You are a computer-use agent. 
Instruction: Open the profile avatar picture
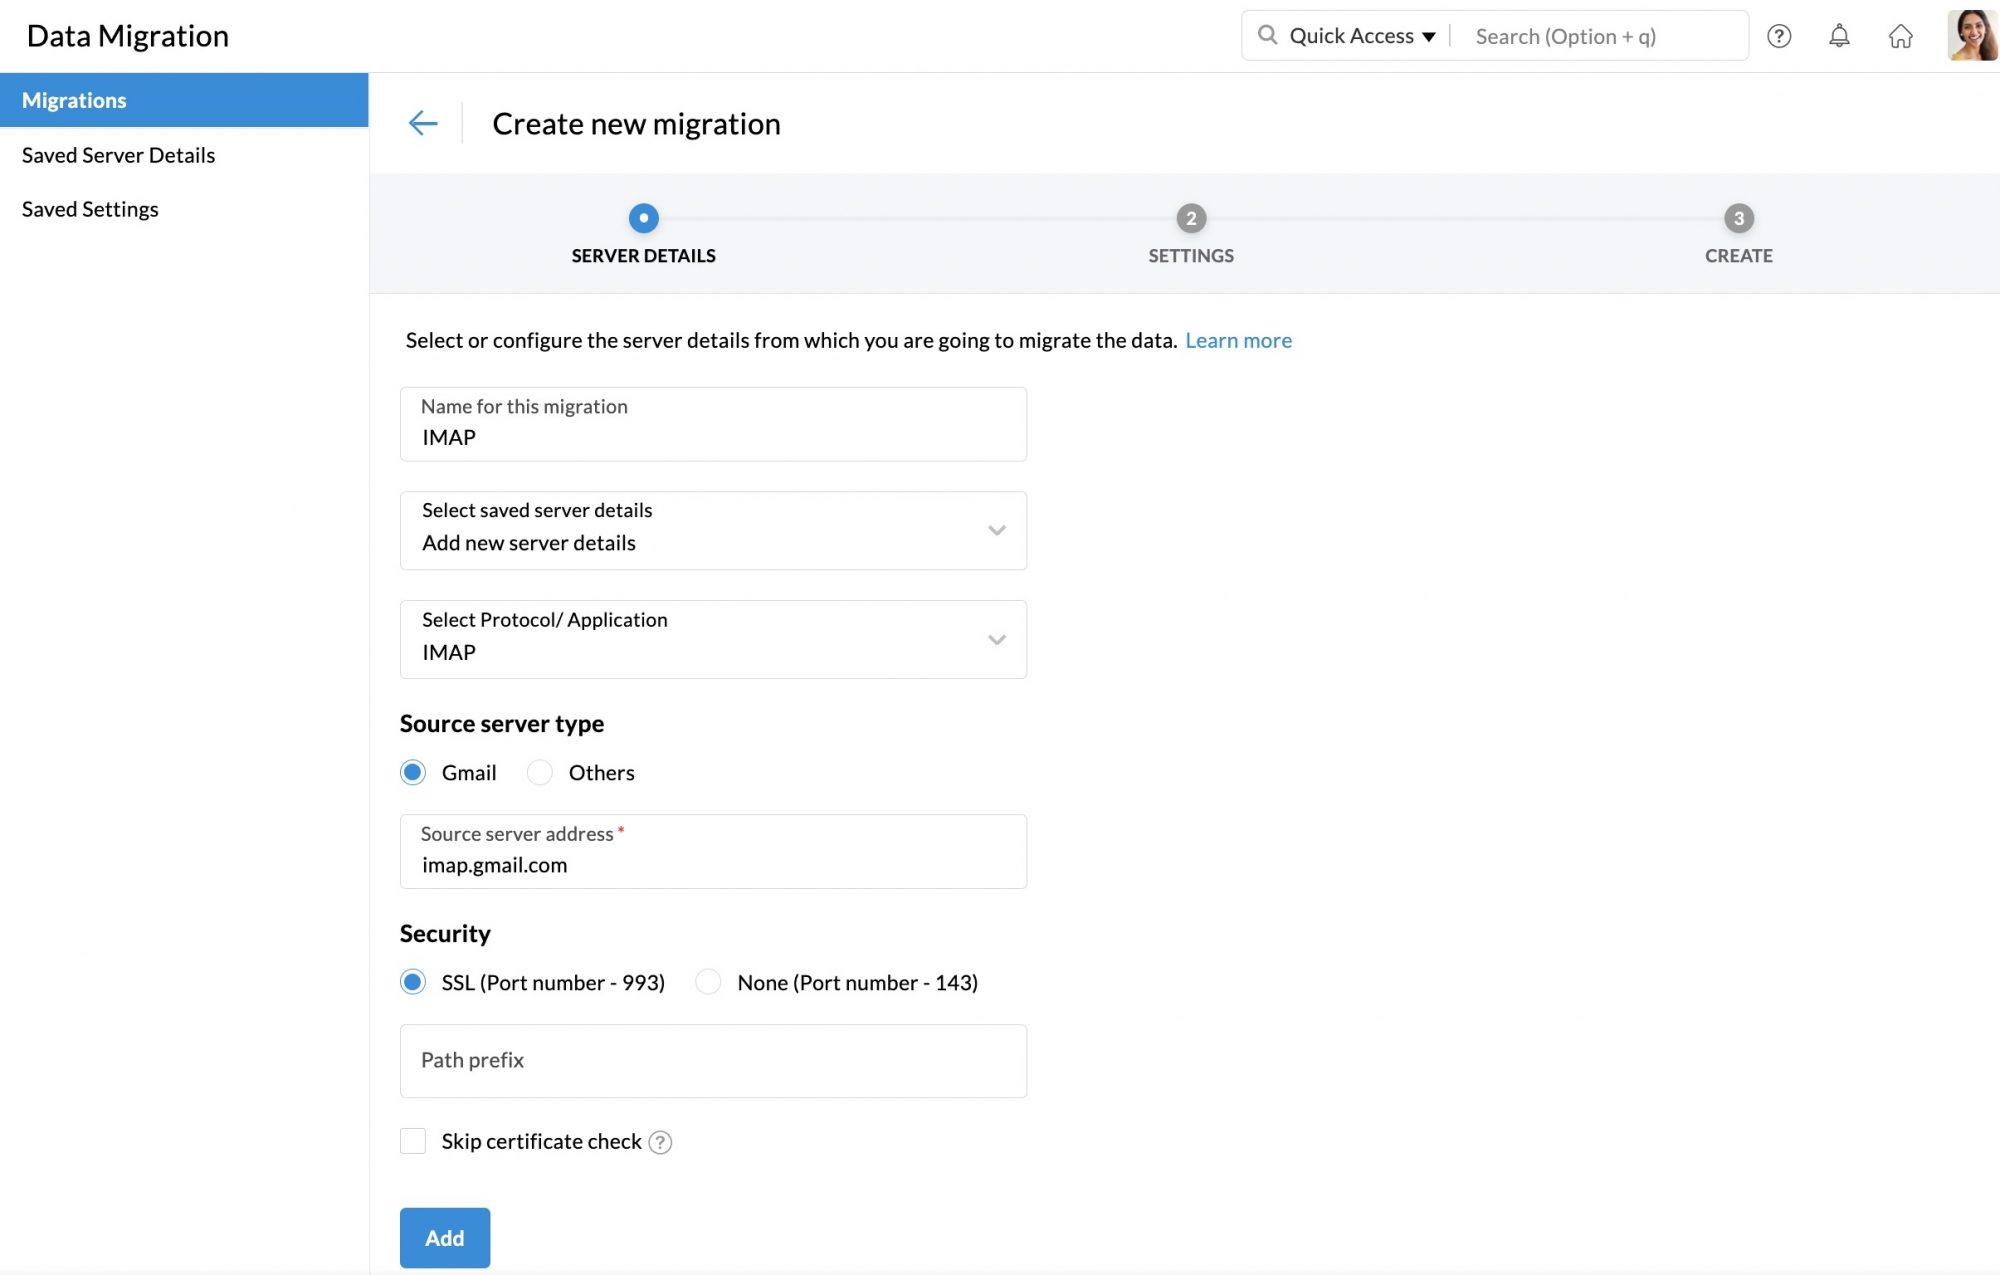(x=1971, y=35)
